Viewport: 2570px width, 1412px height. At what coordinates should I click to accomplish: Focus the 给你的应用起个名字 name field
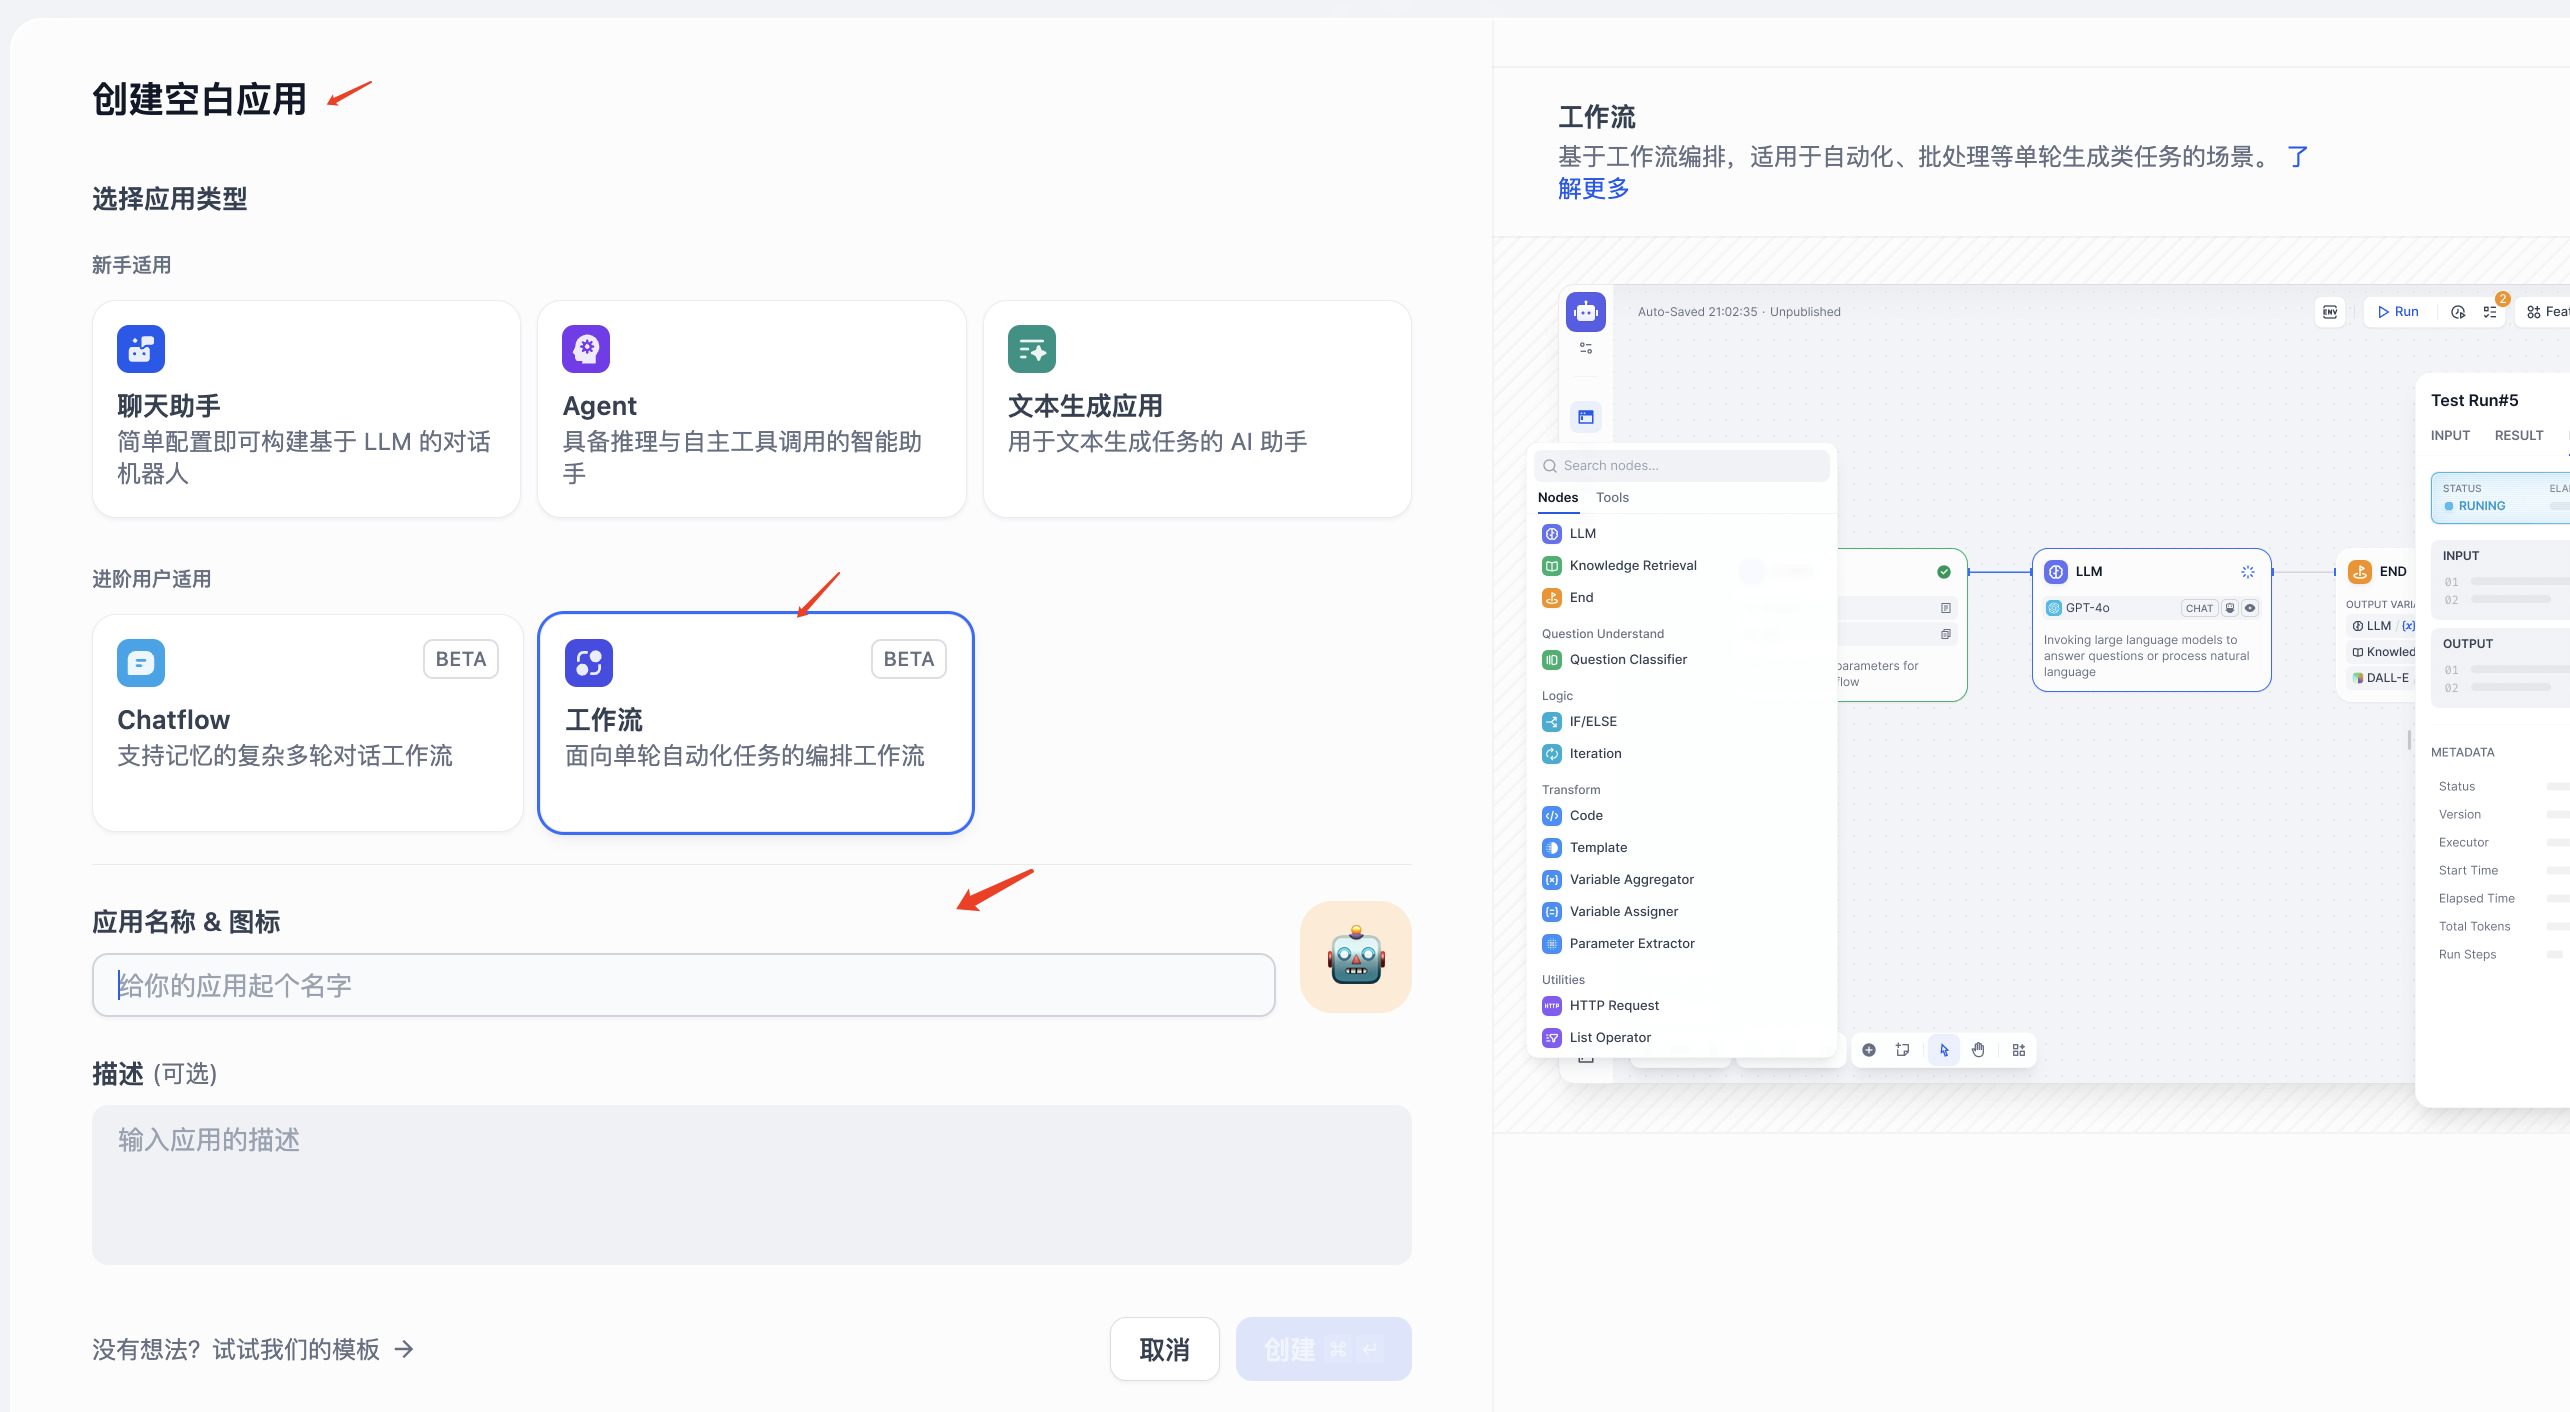(x=683, y=986)
